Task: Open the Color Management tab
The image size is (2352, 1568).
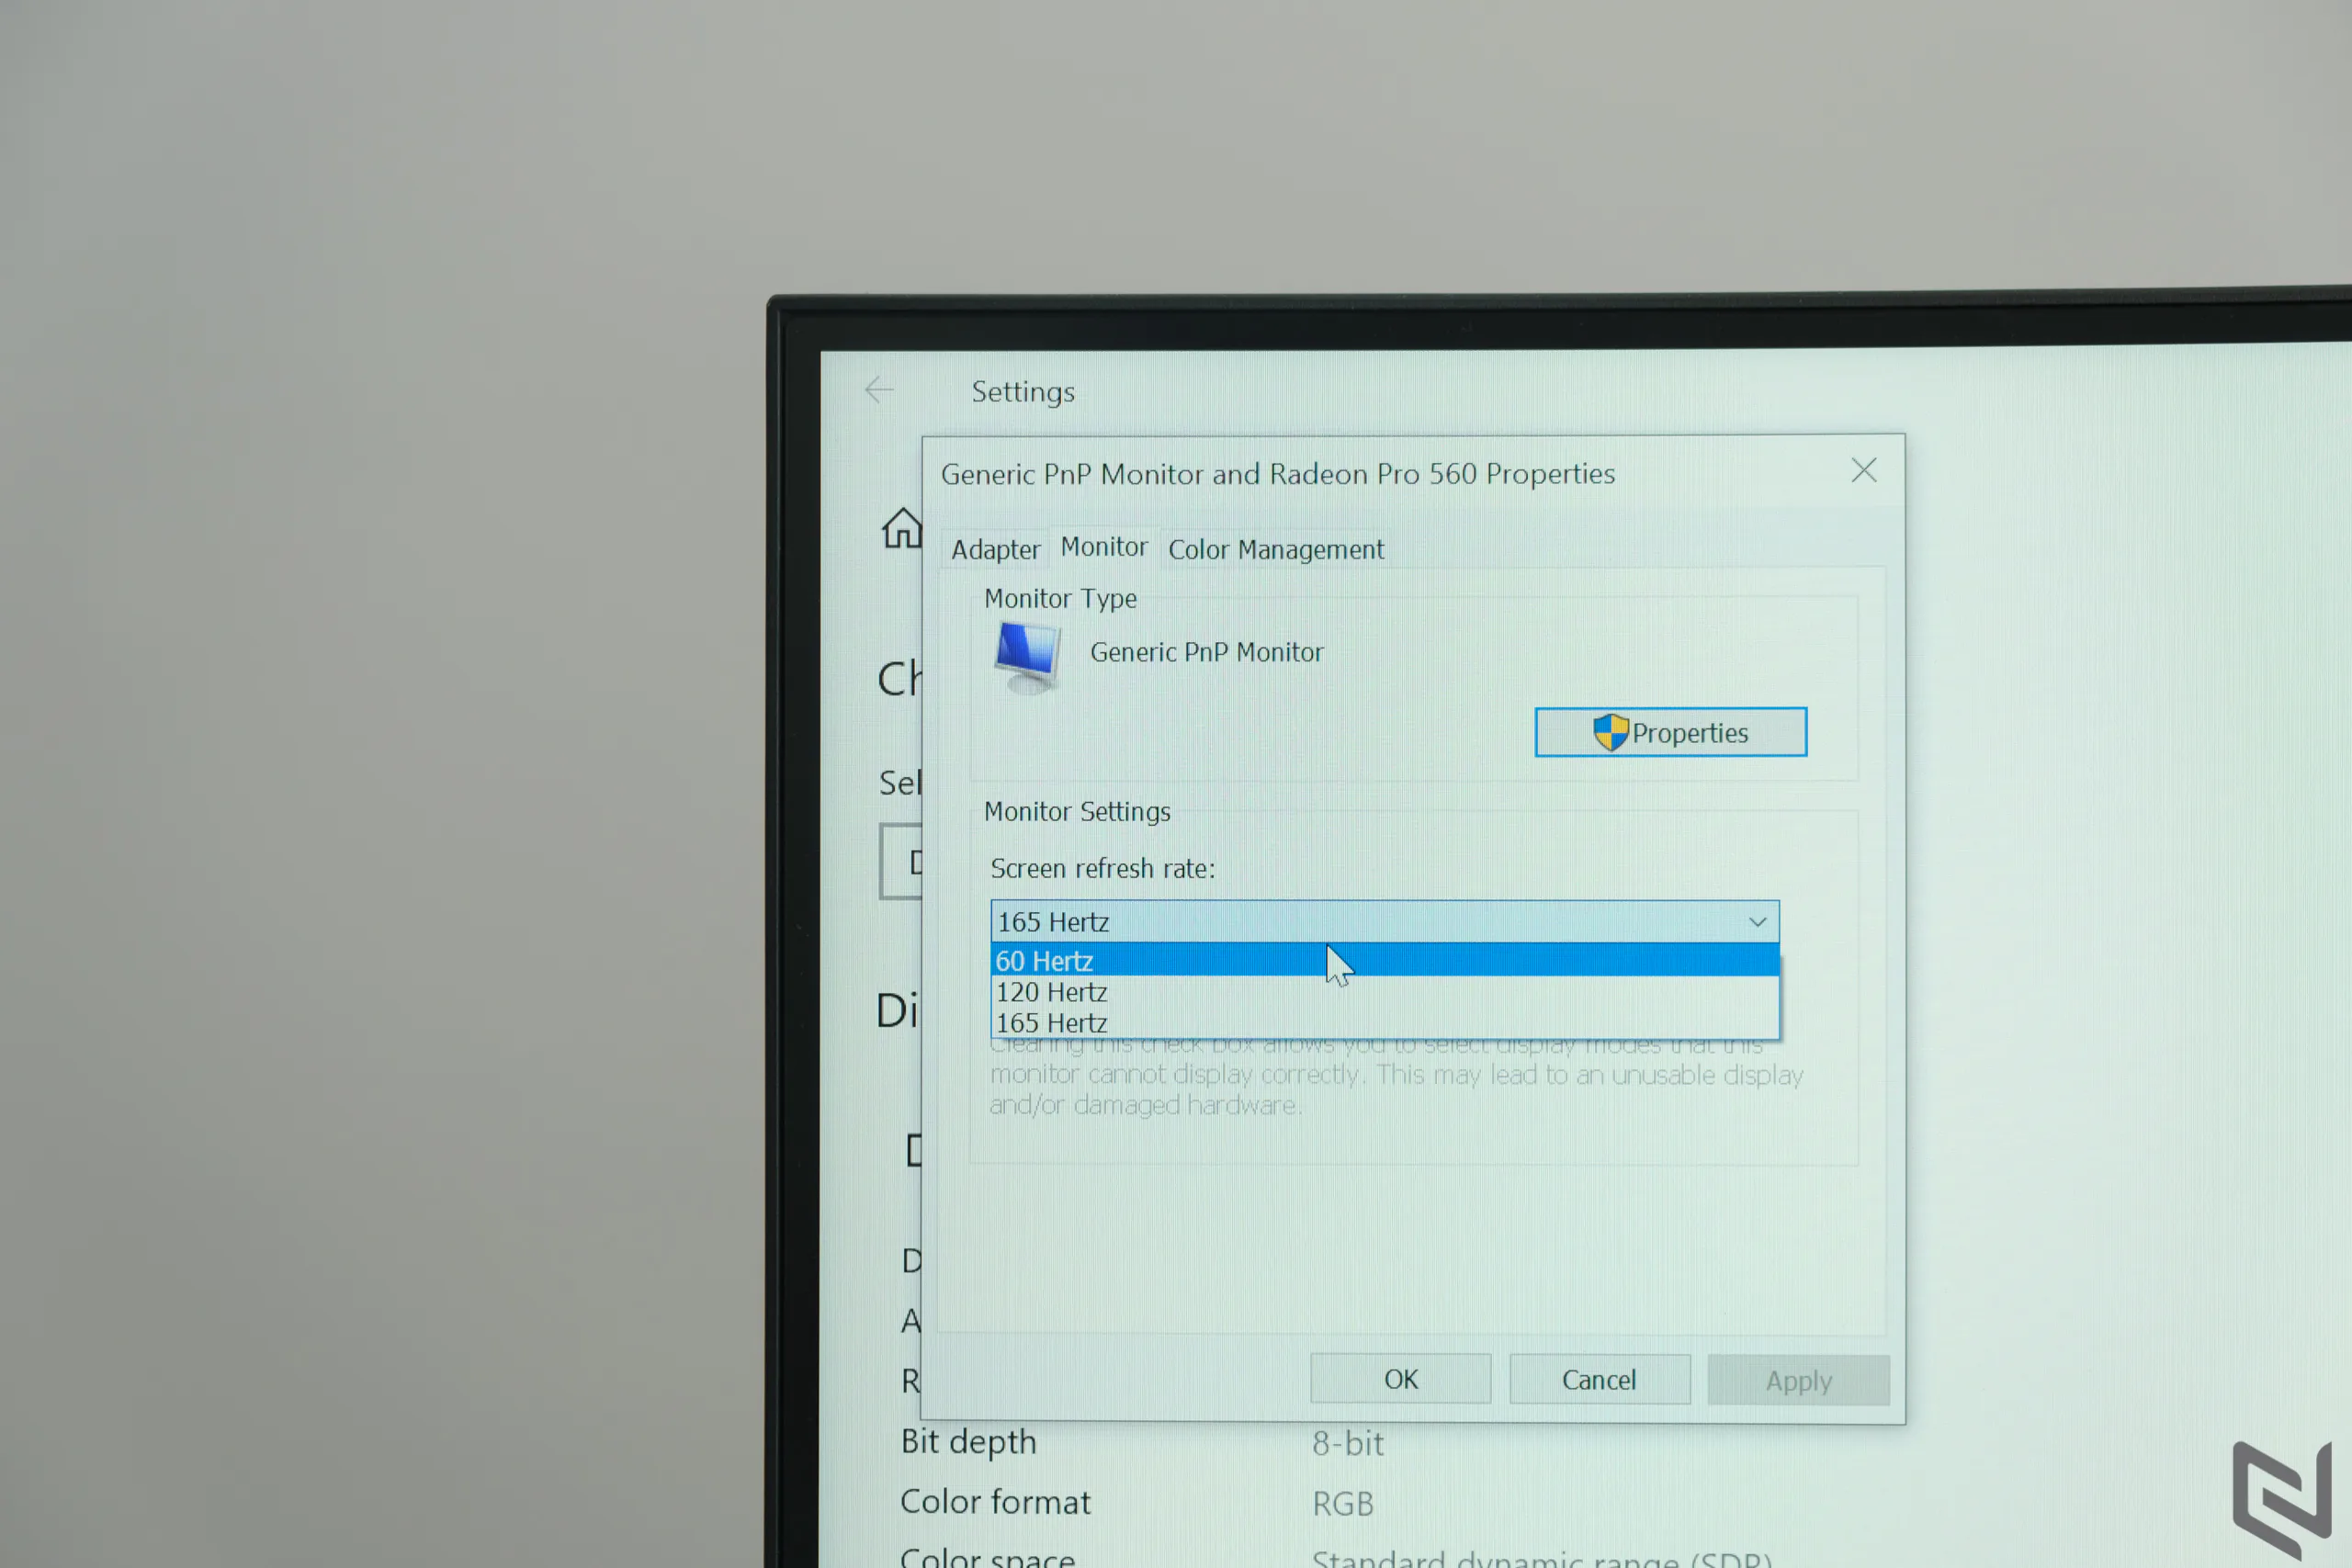Action: click(1276, 550)
